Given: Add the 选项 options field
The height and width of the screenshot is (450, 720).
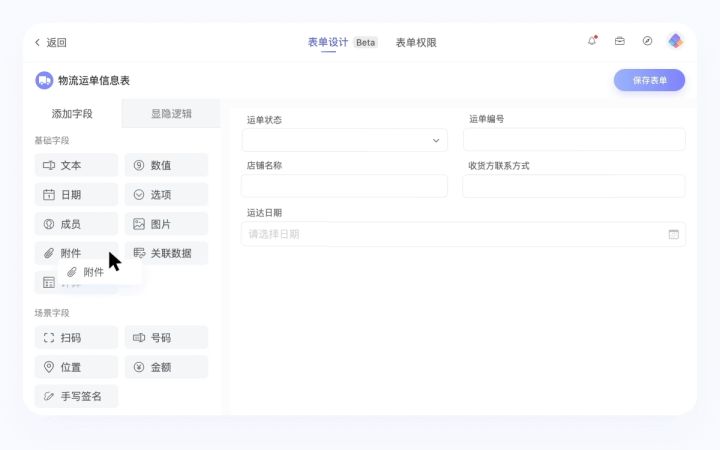Looking at the screenshot, I should pyautogui.click(x=166, y=195).
